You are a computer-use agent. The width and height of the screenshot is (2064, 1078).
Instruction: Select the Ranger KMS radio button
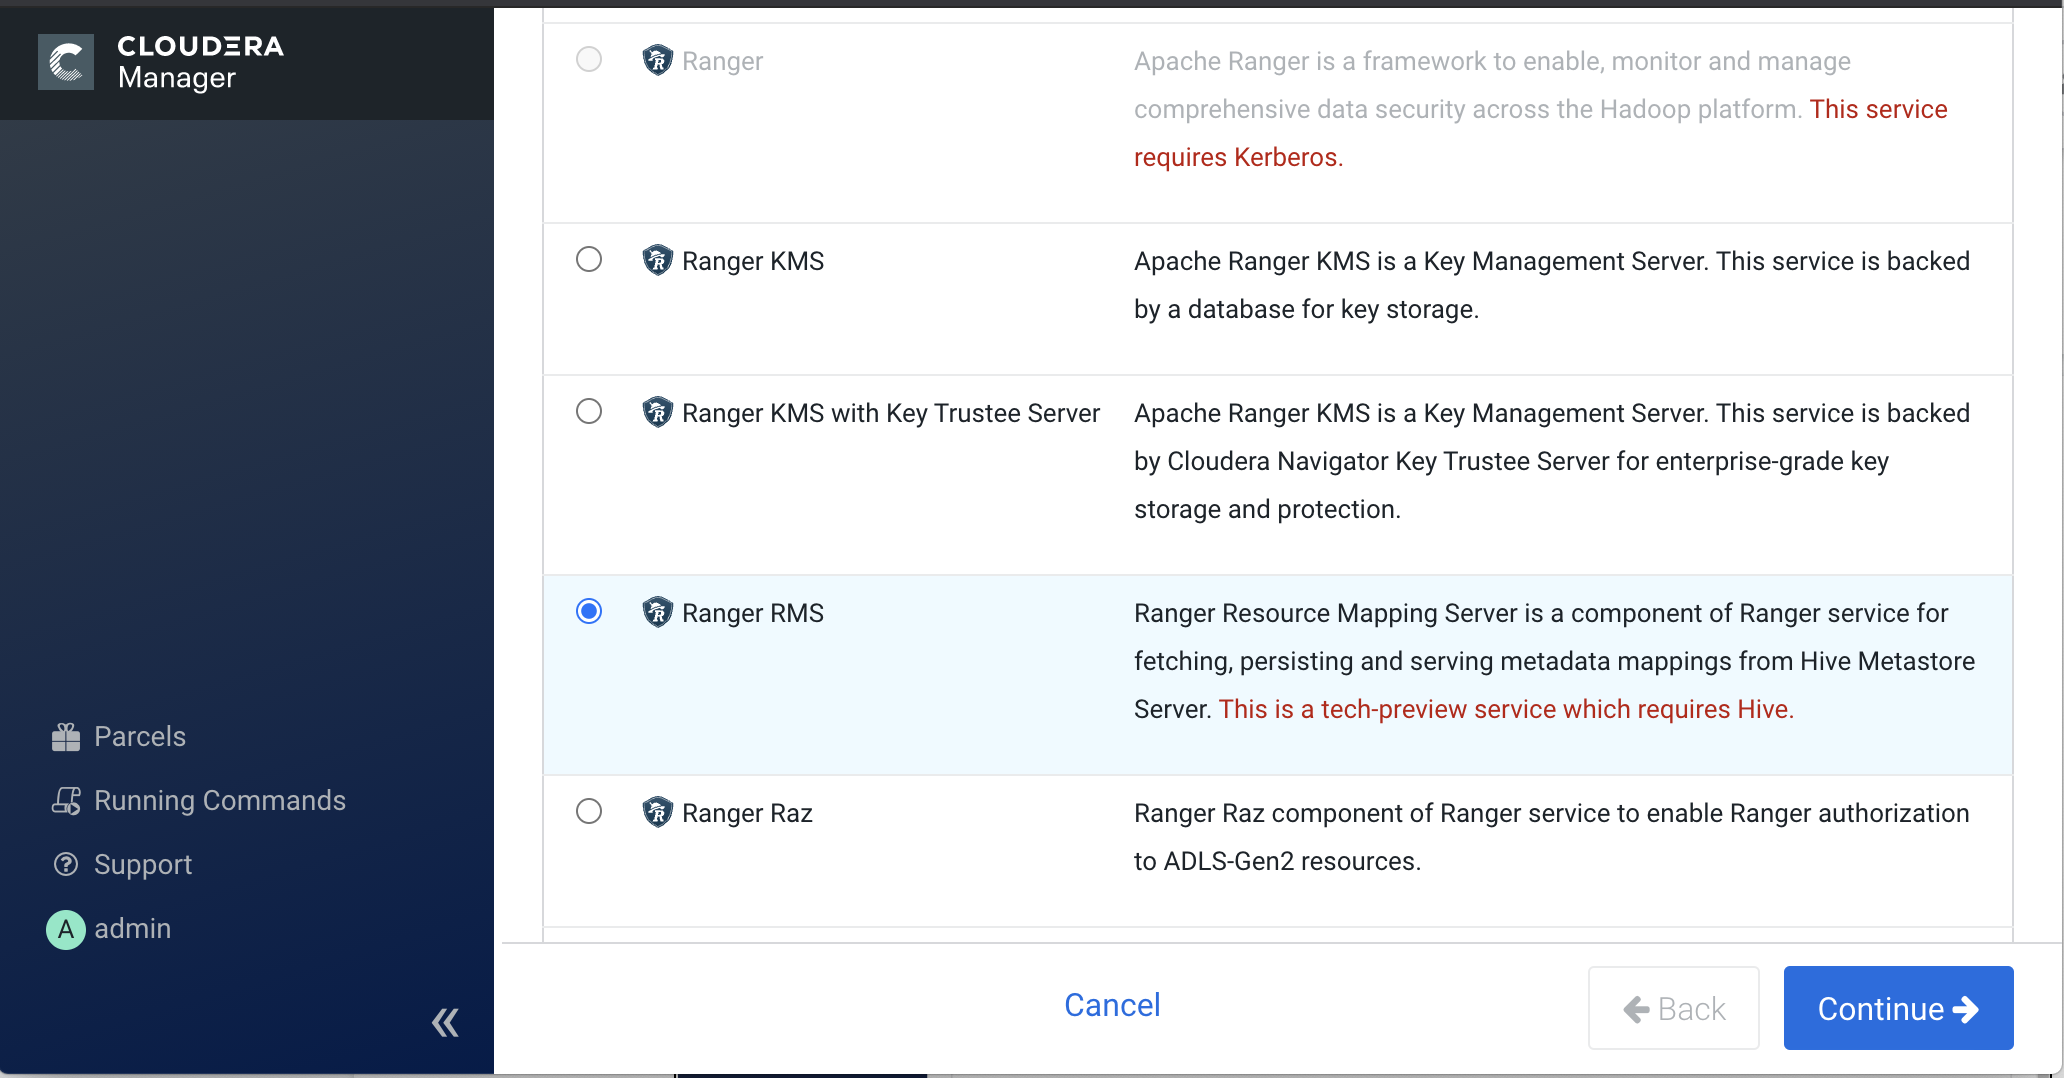[589, 259]
